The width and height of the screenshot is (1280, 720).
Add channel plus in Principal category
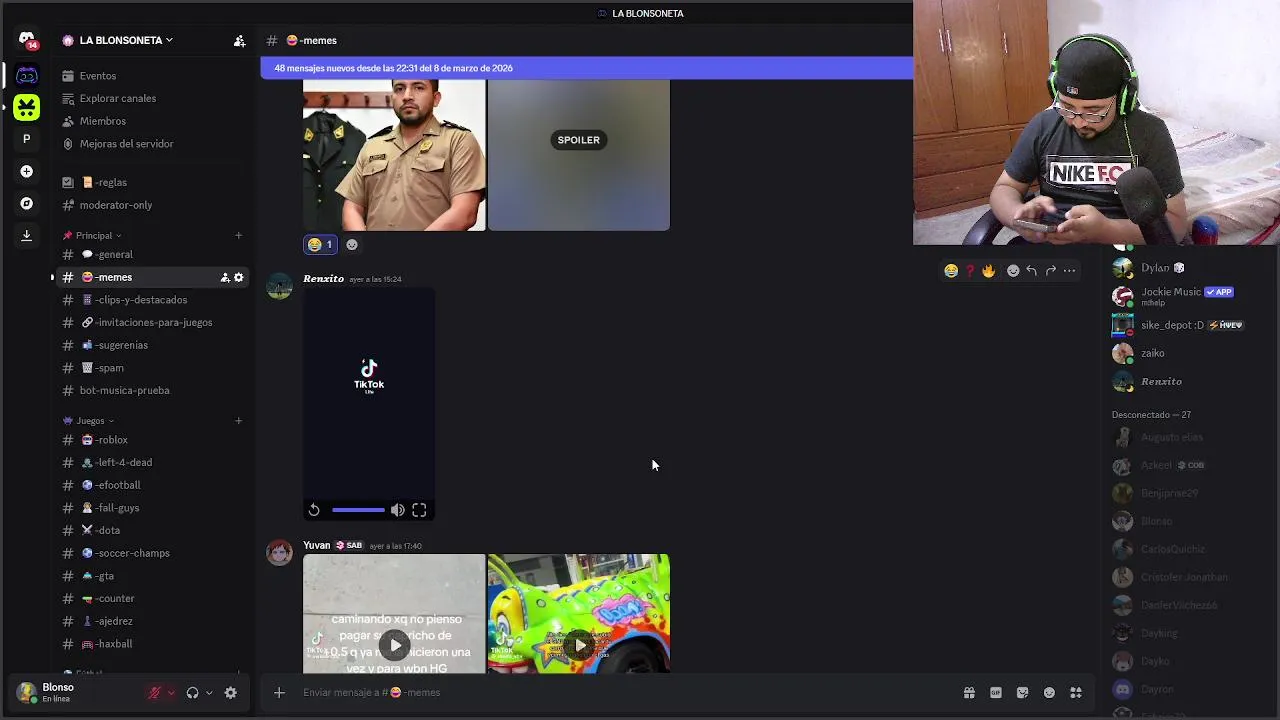pyautogui.click(x=238, y=235)
